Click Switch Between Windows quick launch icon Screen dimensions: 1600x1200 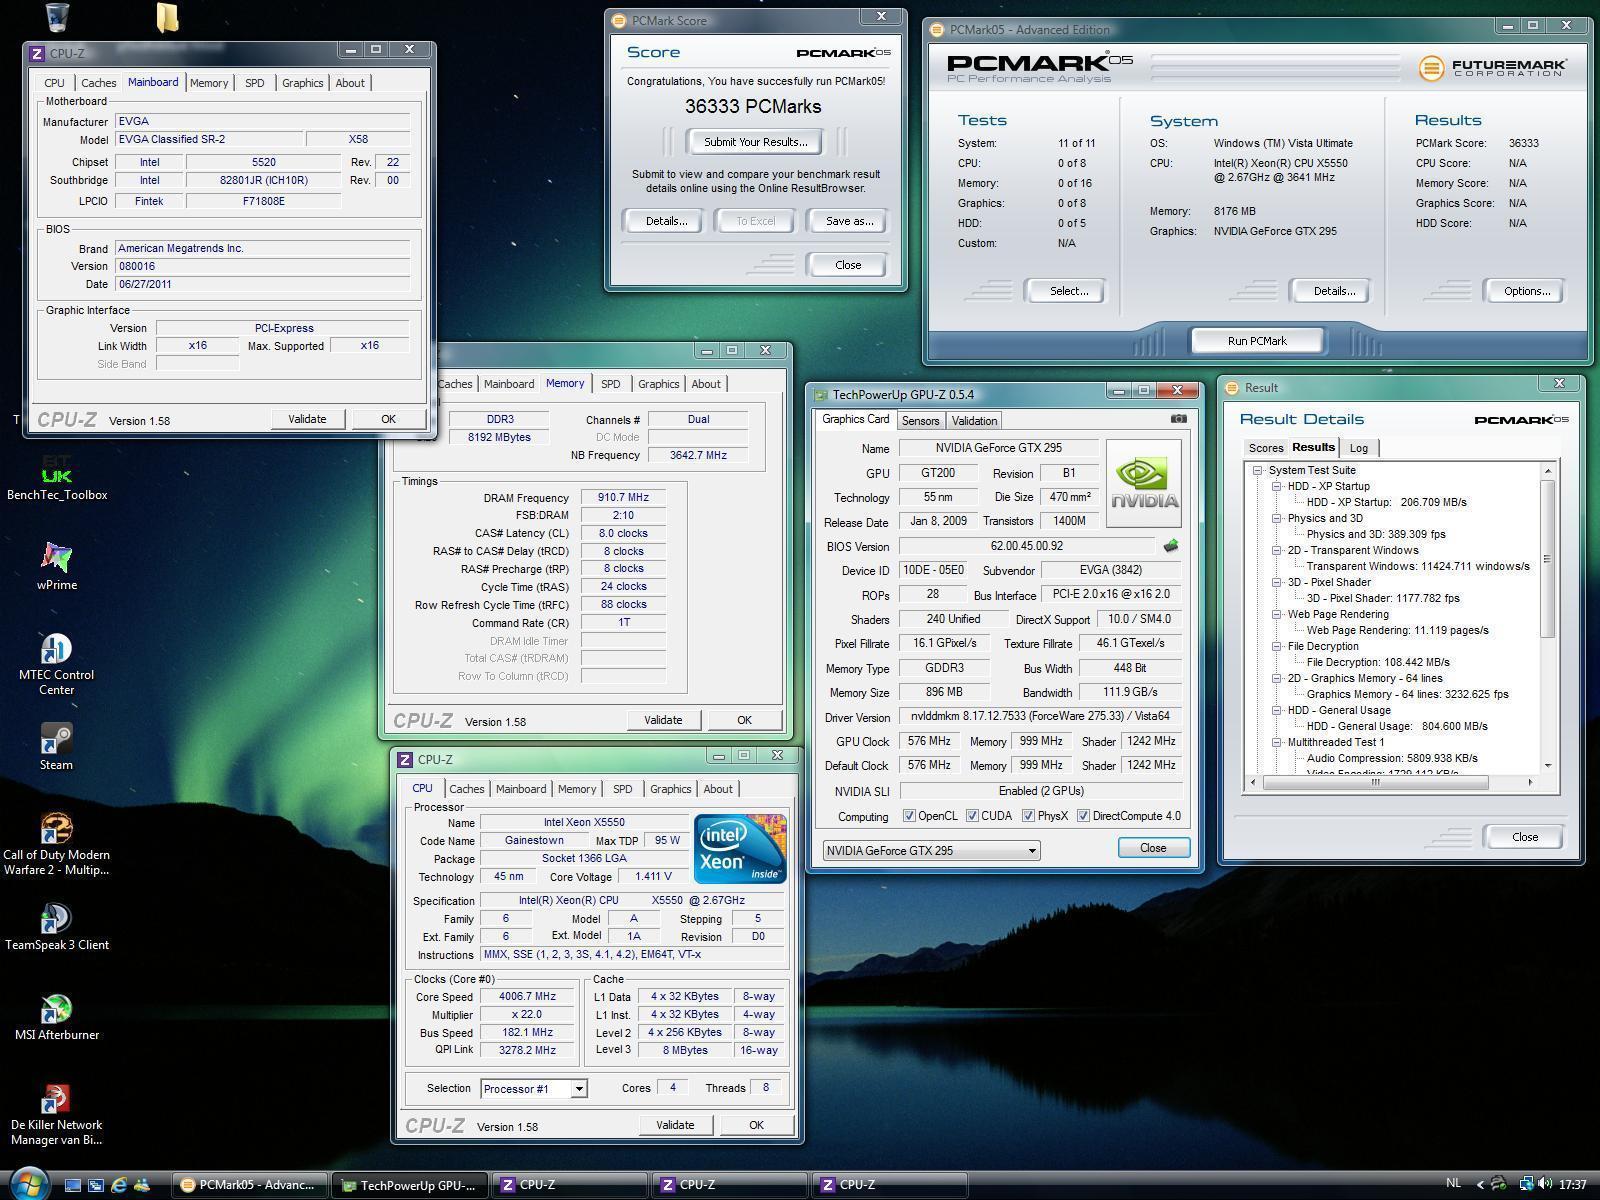(x=96, y=1185)
